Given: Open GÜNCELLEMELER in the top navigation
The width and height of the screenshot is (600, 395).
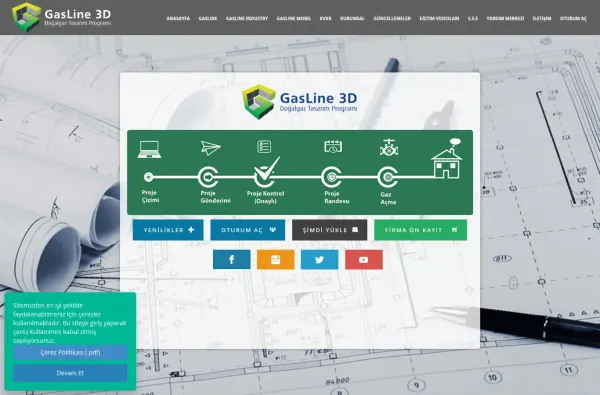Looking at the screenshot, I should tap(392, 18).
